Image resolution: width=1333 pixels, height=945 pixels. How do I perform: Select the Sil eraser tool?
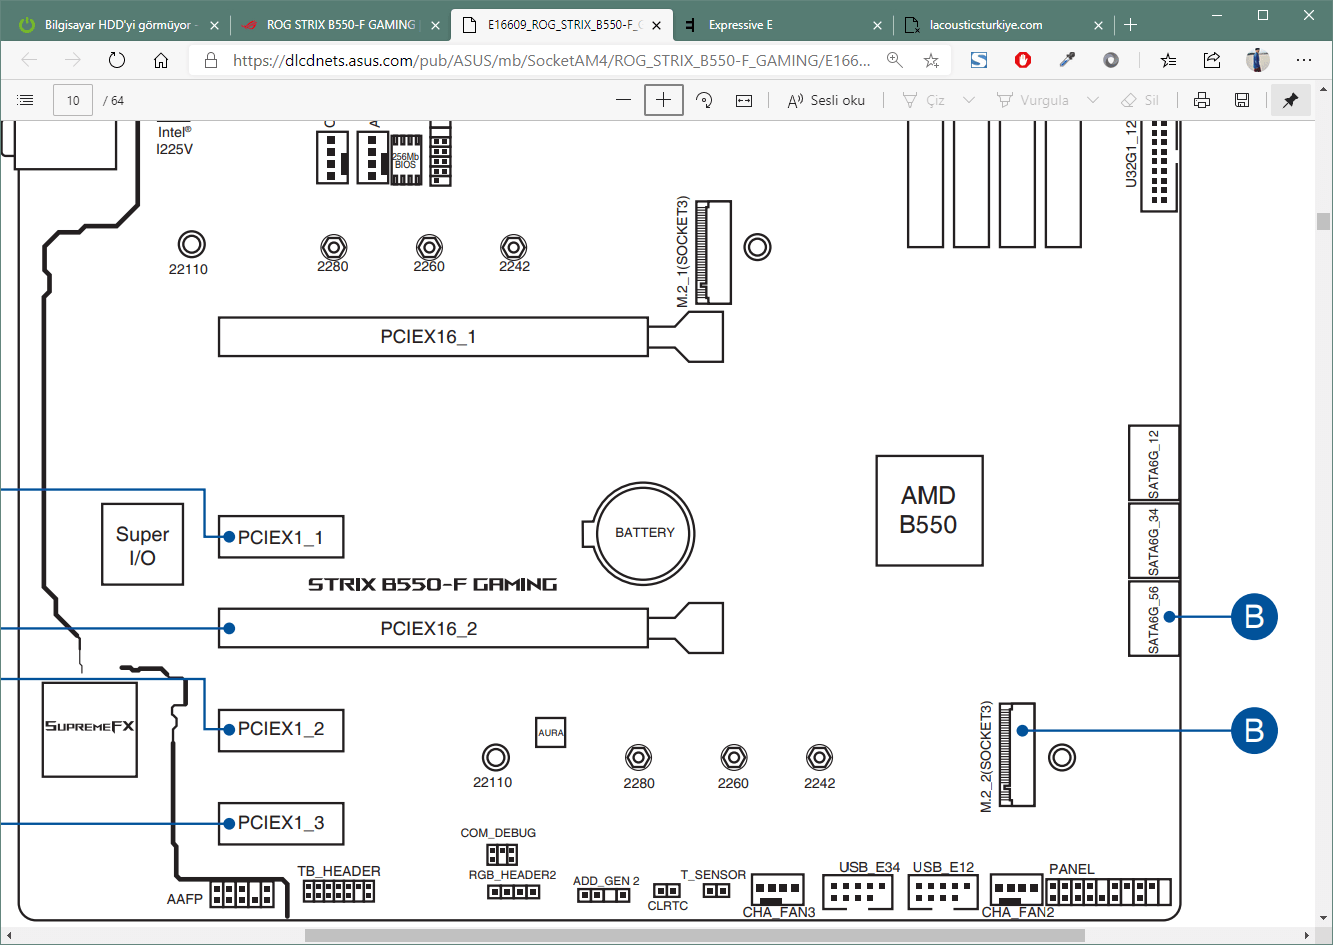tap(1140, 100)
